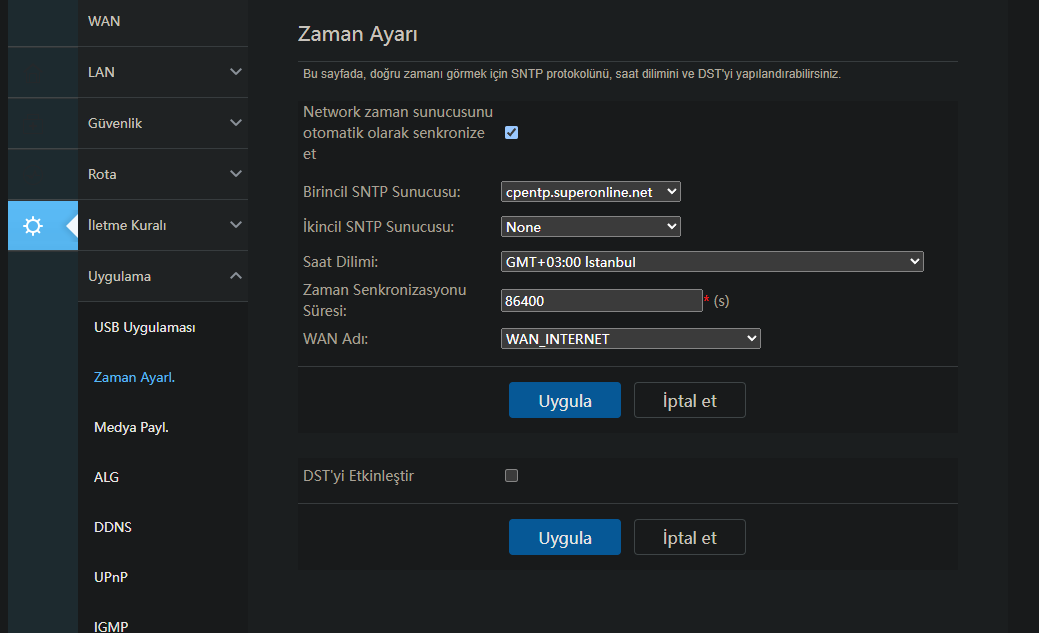
Task: Expand the Rota menu chevron
Action: pyautogui.click(x=235, y=174)
